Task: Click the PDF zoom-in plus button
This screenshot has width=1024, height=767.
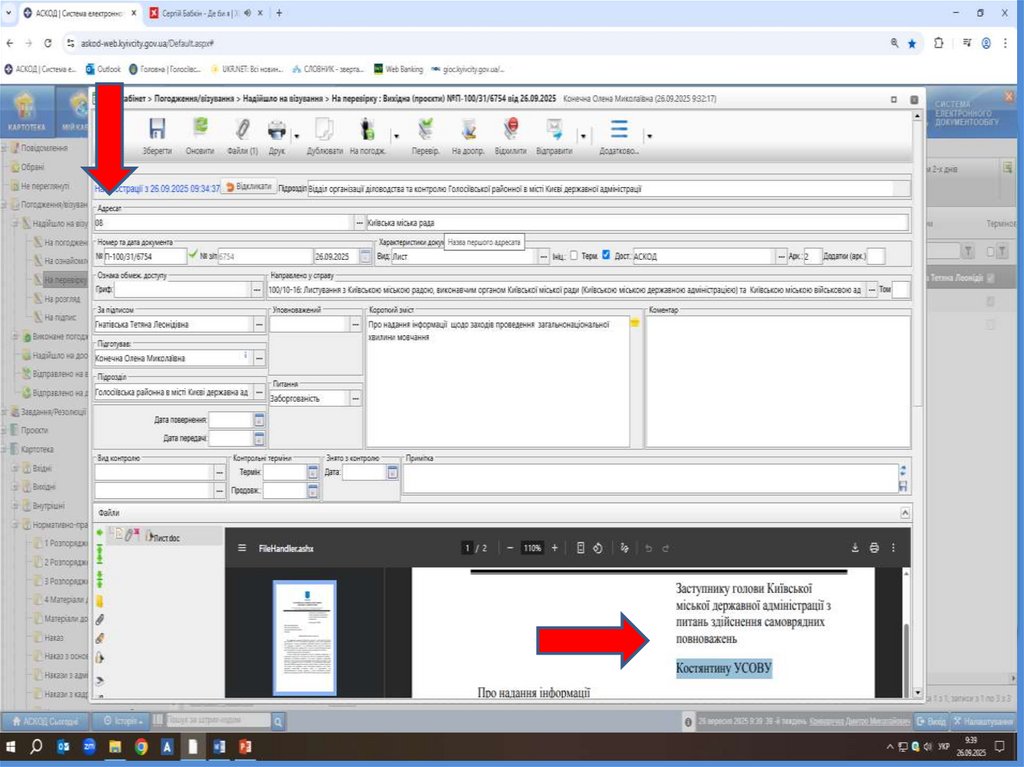Action: [555, 548]
